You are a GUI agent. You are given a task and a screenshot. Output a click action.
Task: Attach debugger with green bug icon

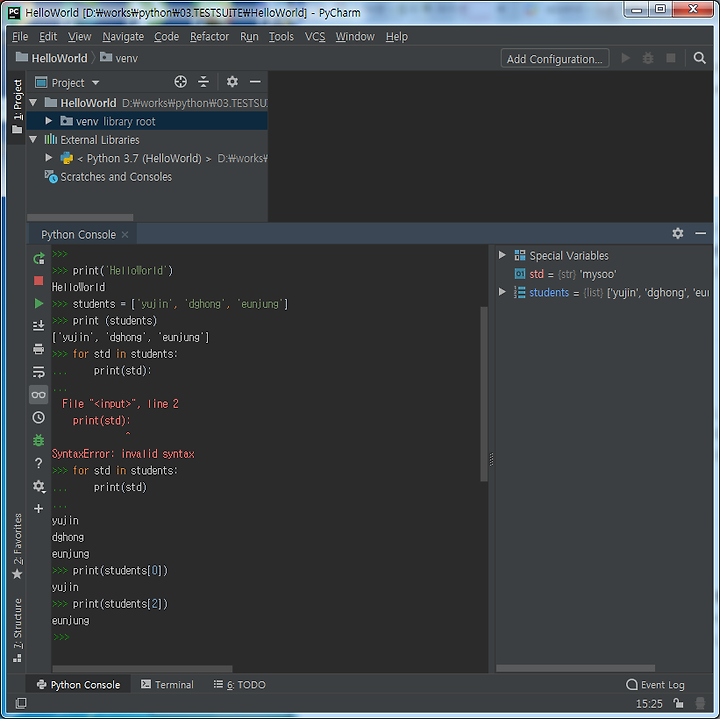click(39, 440)
